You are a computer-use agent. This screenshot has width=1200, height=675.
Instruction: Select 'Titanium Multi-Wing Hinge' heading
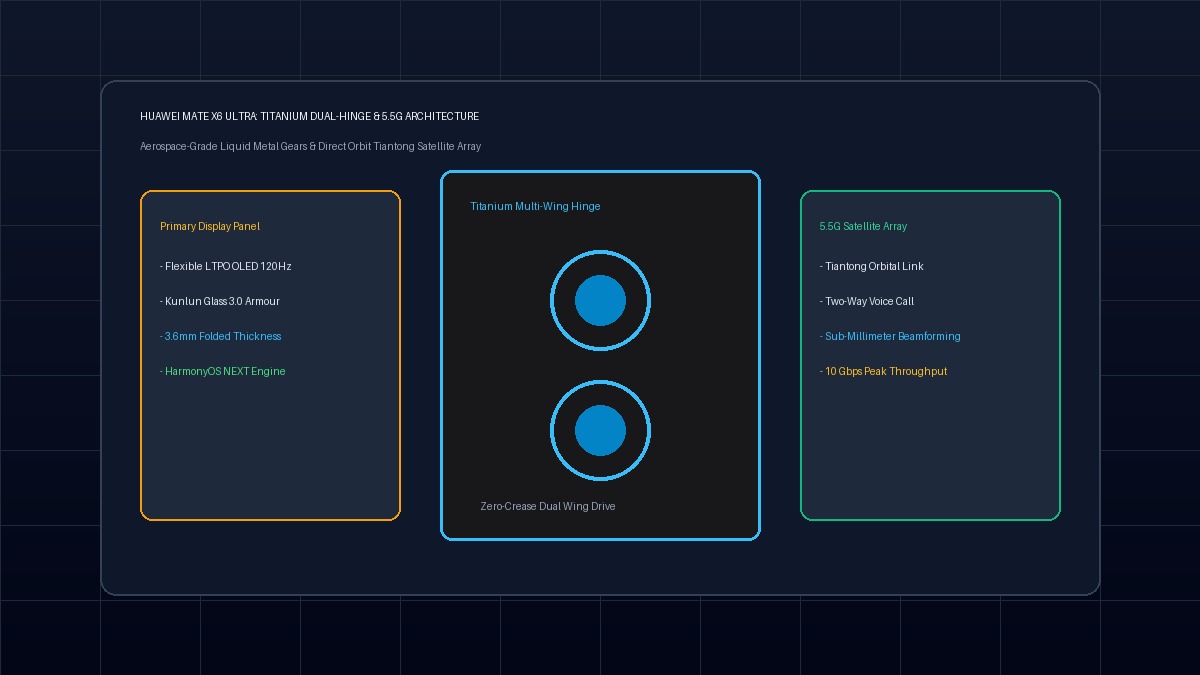[x=535, y=207]
